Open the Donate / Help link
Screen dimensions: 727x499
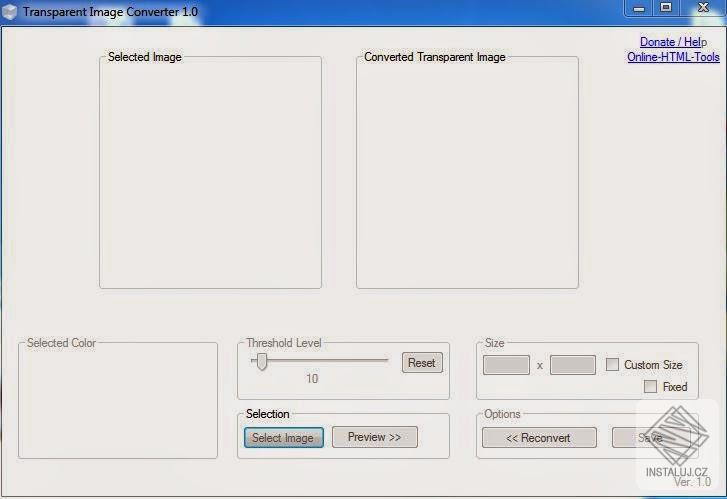[673, 42]
